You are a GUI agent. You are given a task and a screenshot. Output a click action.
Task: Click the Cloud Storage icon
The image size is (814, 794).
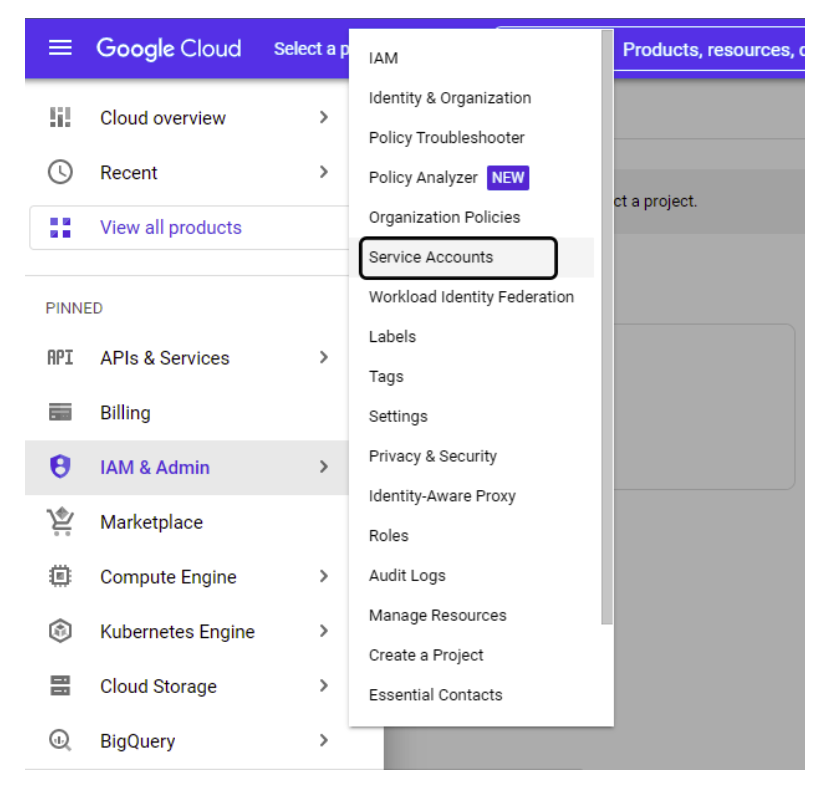[x=60, y=685]
